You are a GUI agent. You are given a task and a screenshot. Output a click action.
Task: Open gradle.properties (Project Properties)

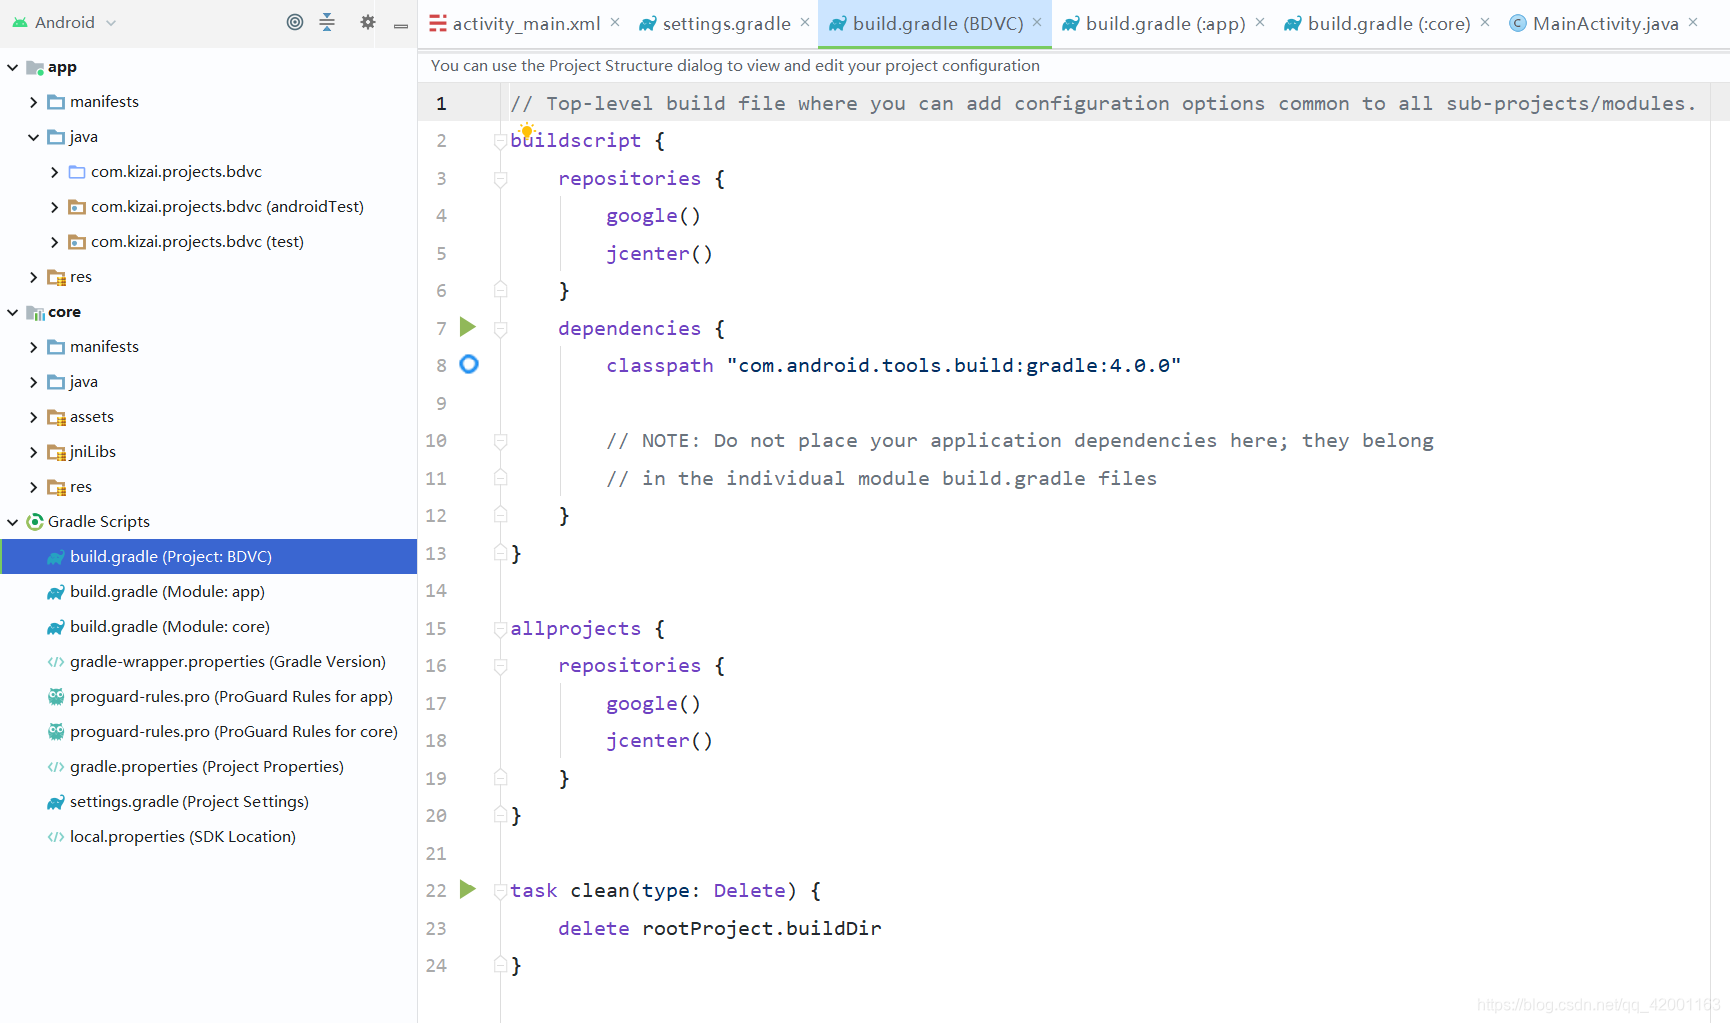[208, 766]
